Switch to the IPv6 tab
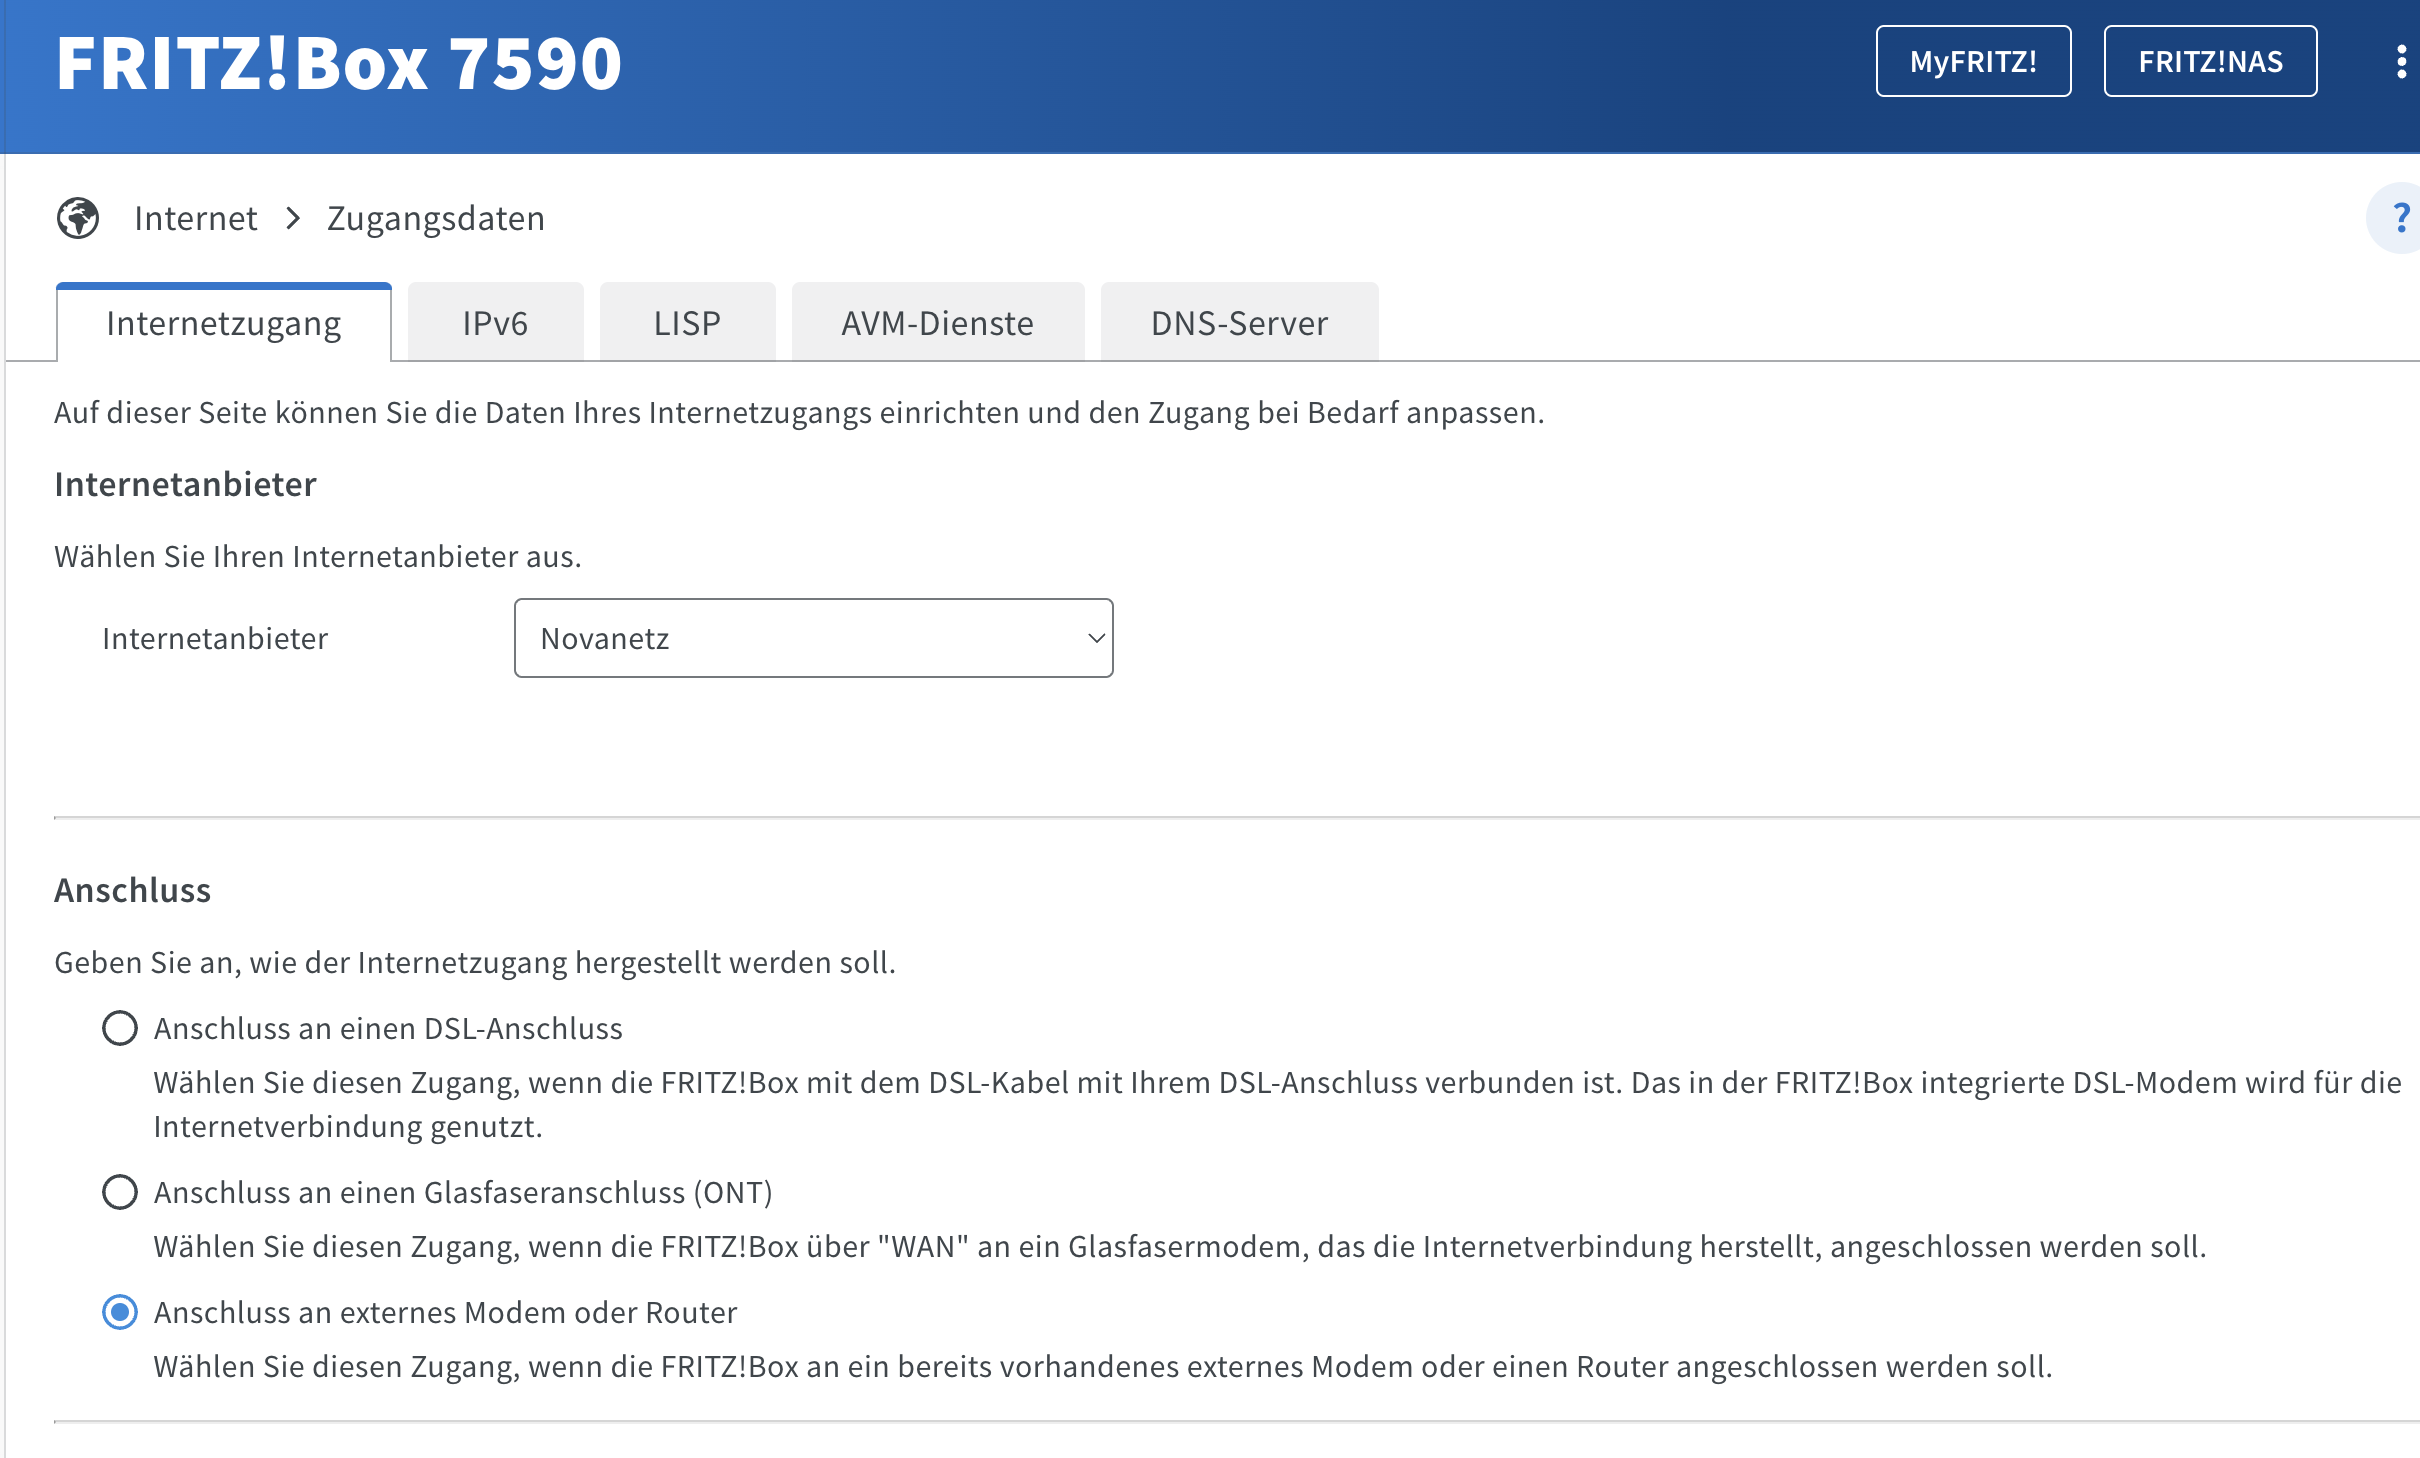Screen dimensions: 2420x1458 [x=495, y=322]
